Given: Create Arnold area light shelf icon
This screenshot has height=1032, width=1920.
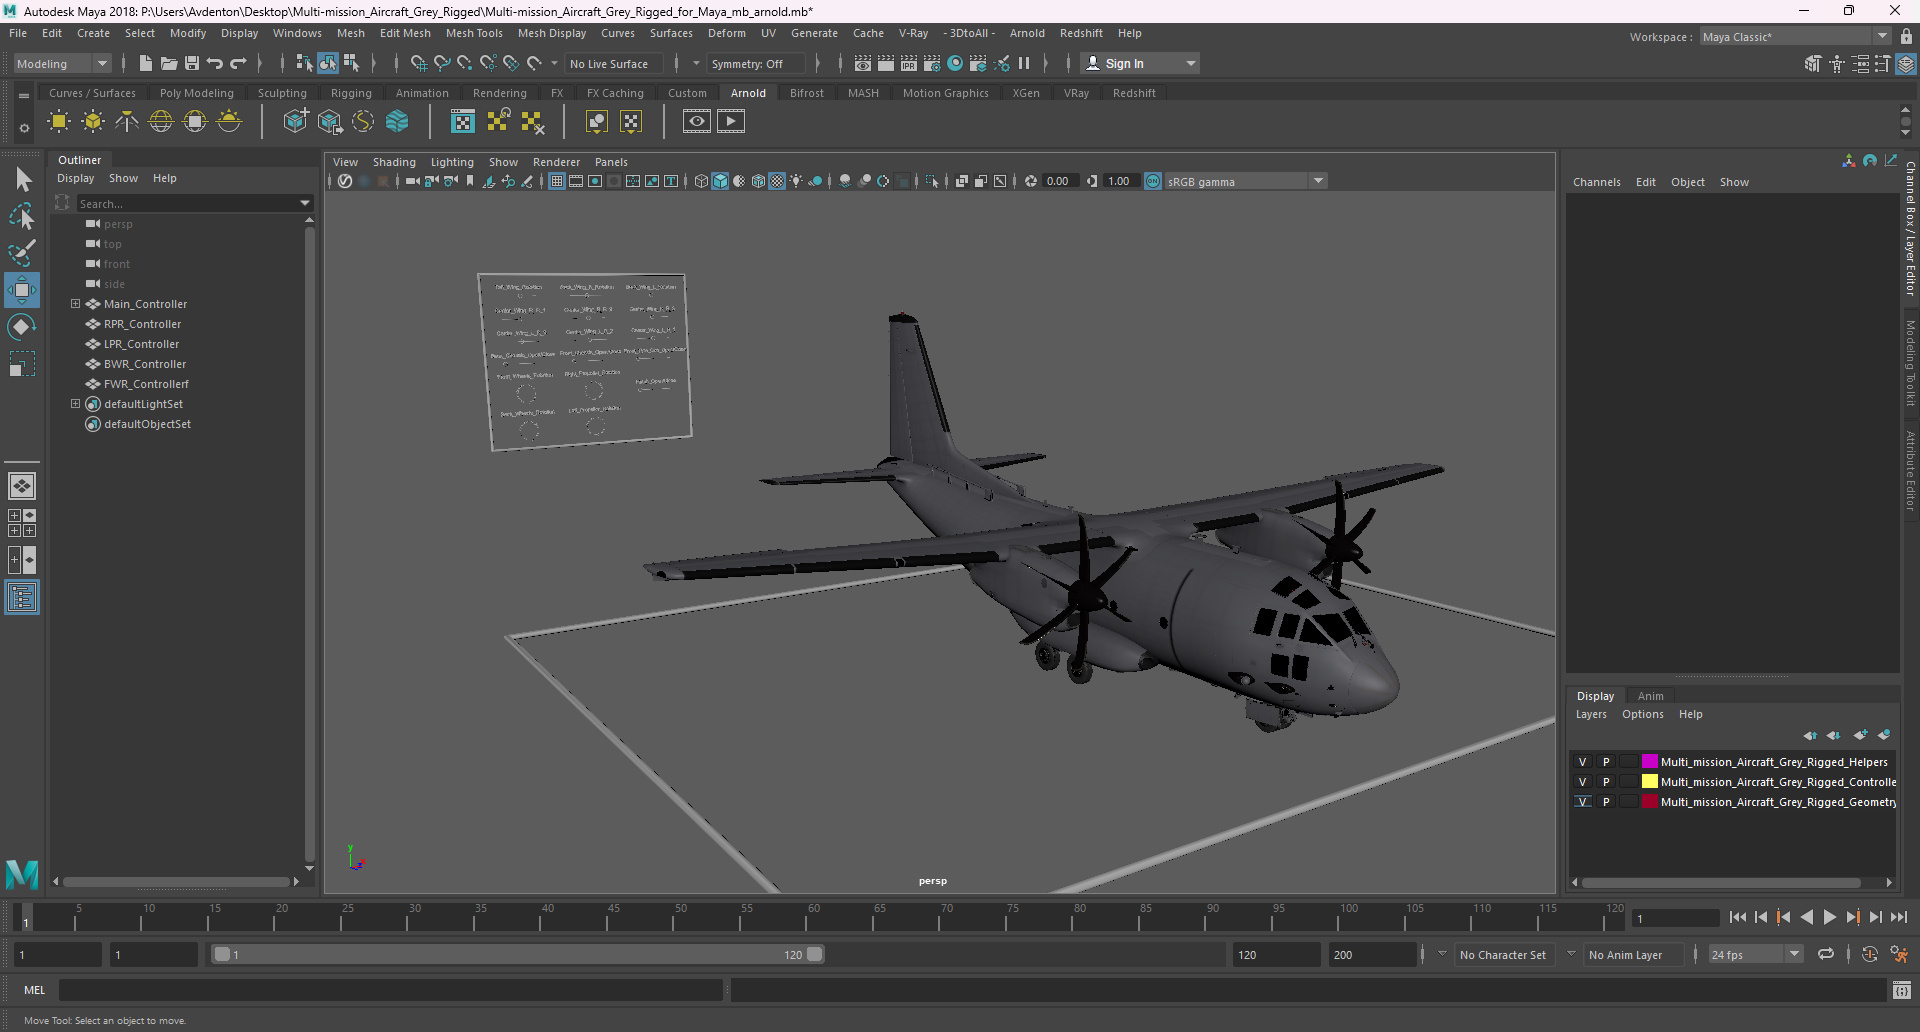Looking at the screenshot, I should [x=59, y=121].
